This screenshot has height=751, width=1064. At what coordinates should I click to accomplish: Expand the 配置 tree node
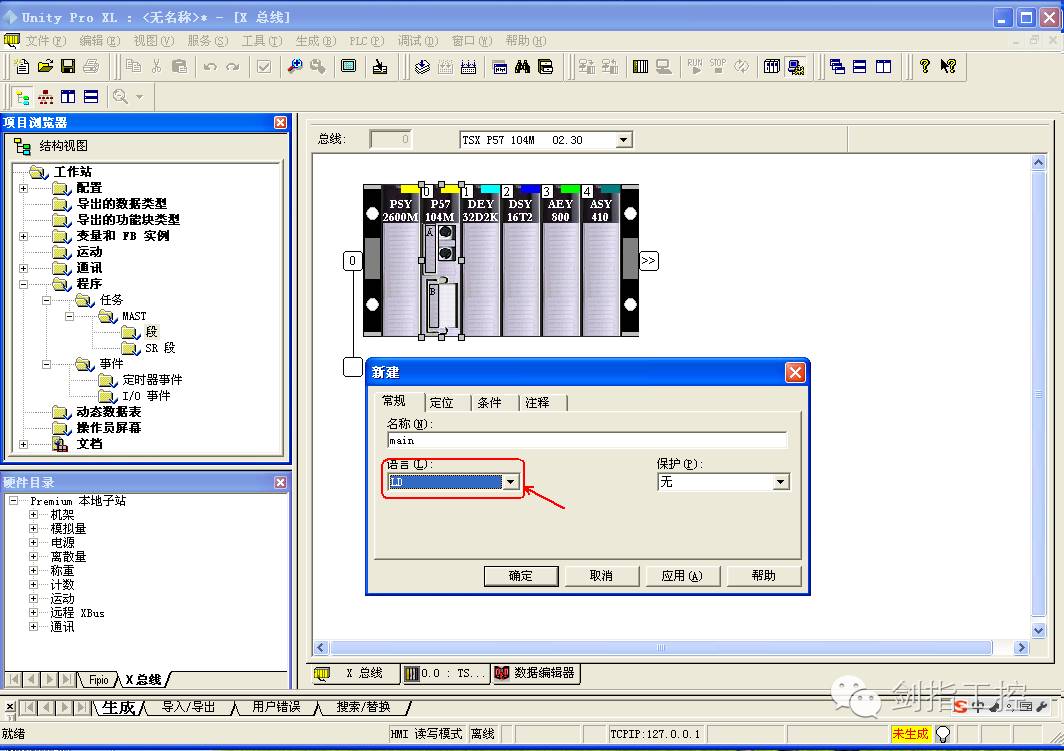[24, 188]
